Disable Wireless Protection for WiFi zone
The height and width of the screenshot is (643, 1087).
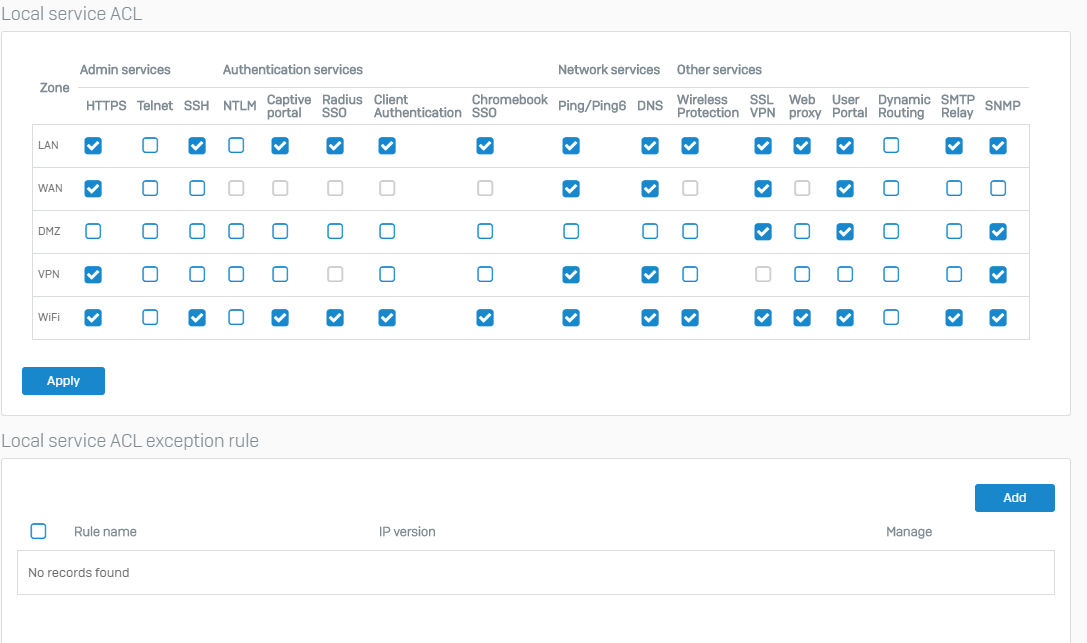coord(690,318)
